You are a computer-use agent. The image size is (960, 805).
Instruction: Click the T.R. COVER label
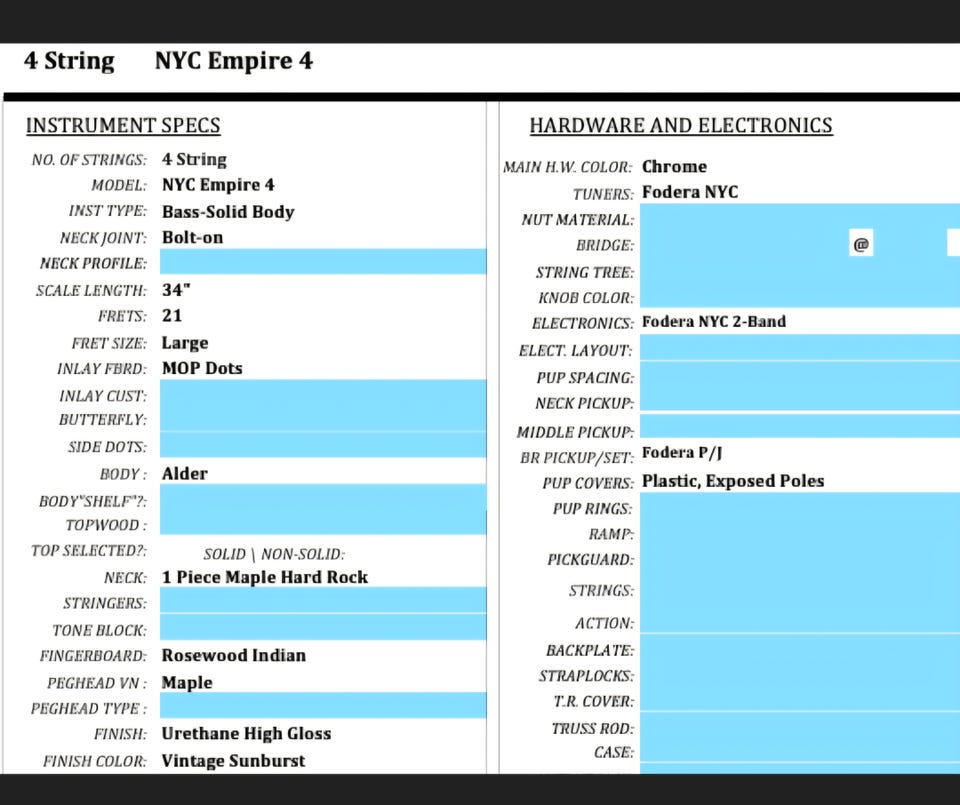pyautogui.click(x=594, y=702)
